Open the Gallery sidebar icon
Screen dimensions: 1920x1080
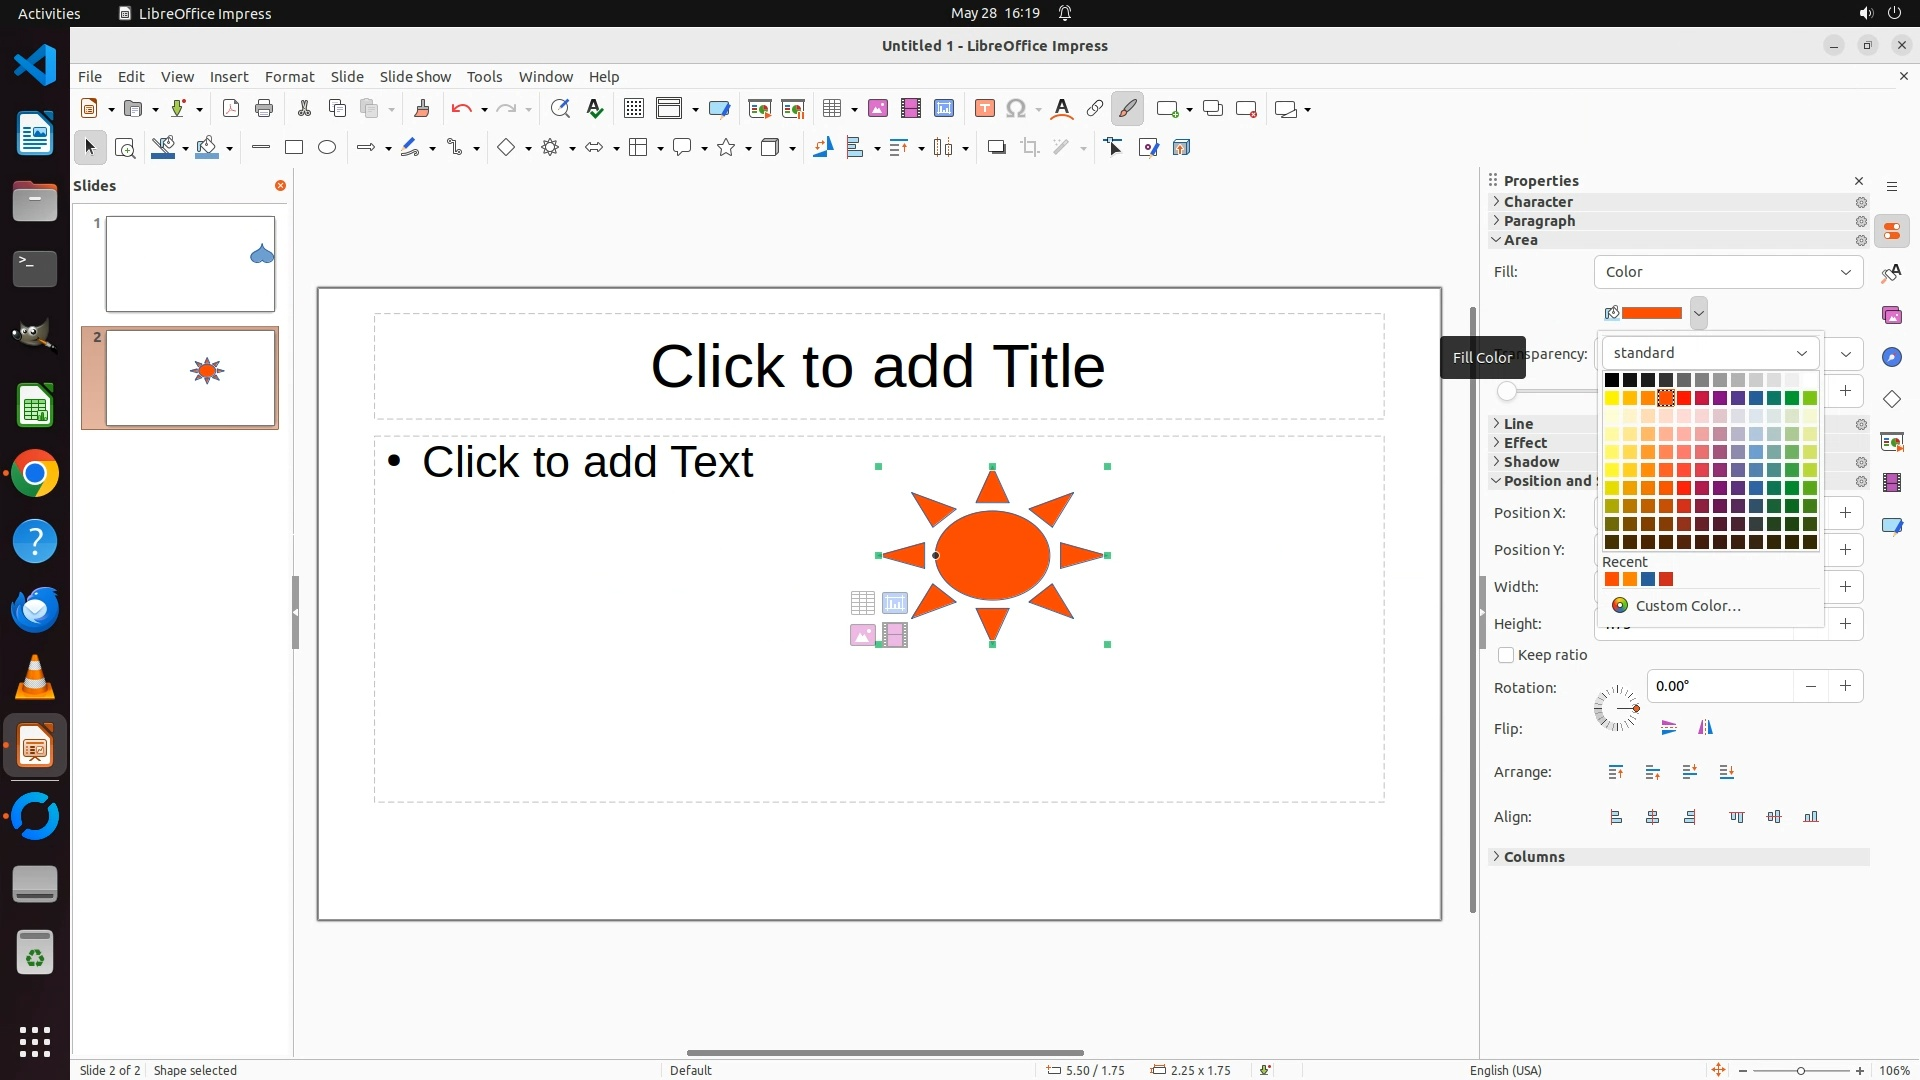[1891, 315]
